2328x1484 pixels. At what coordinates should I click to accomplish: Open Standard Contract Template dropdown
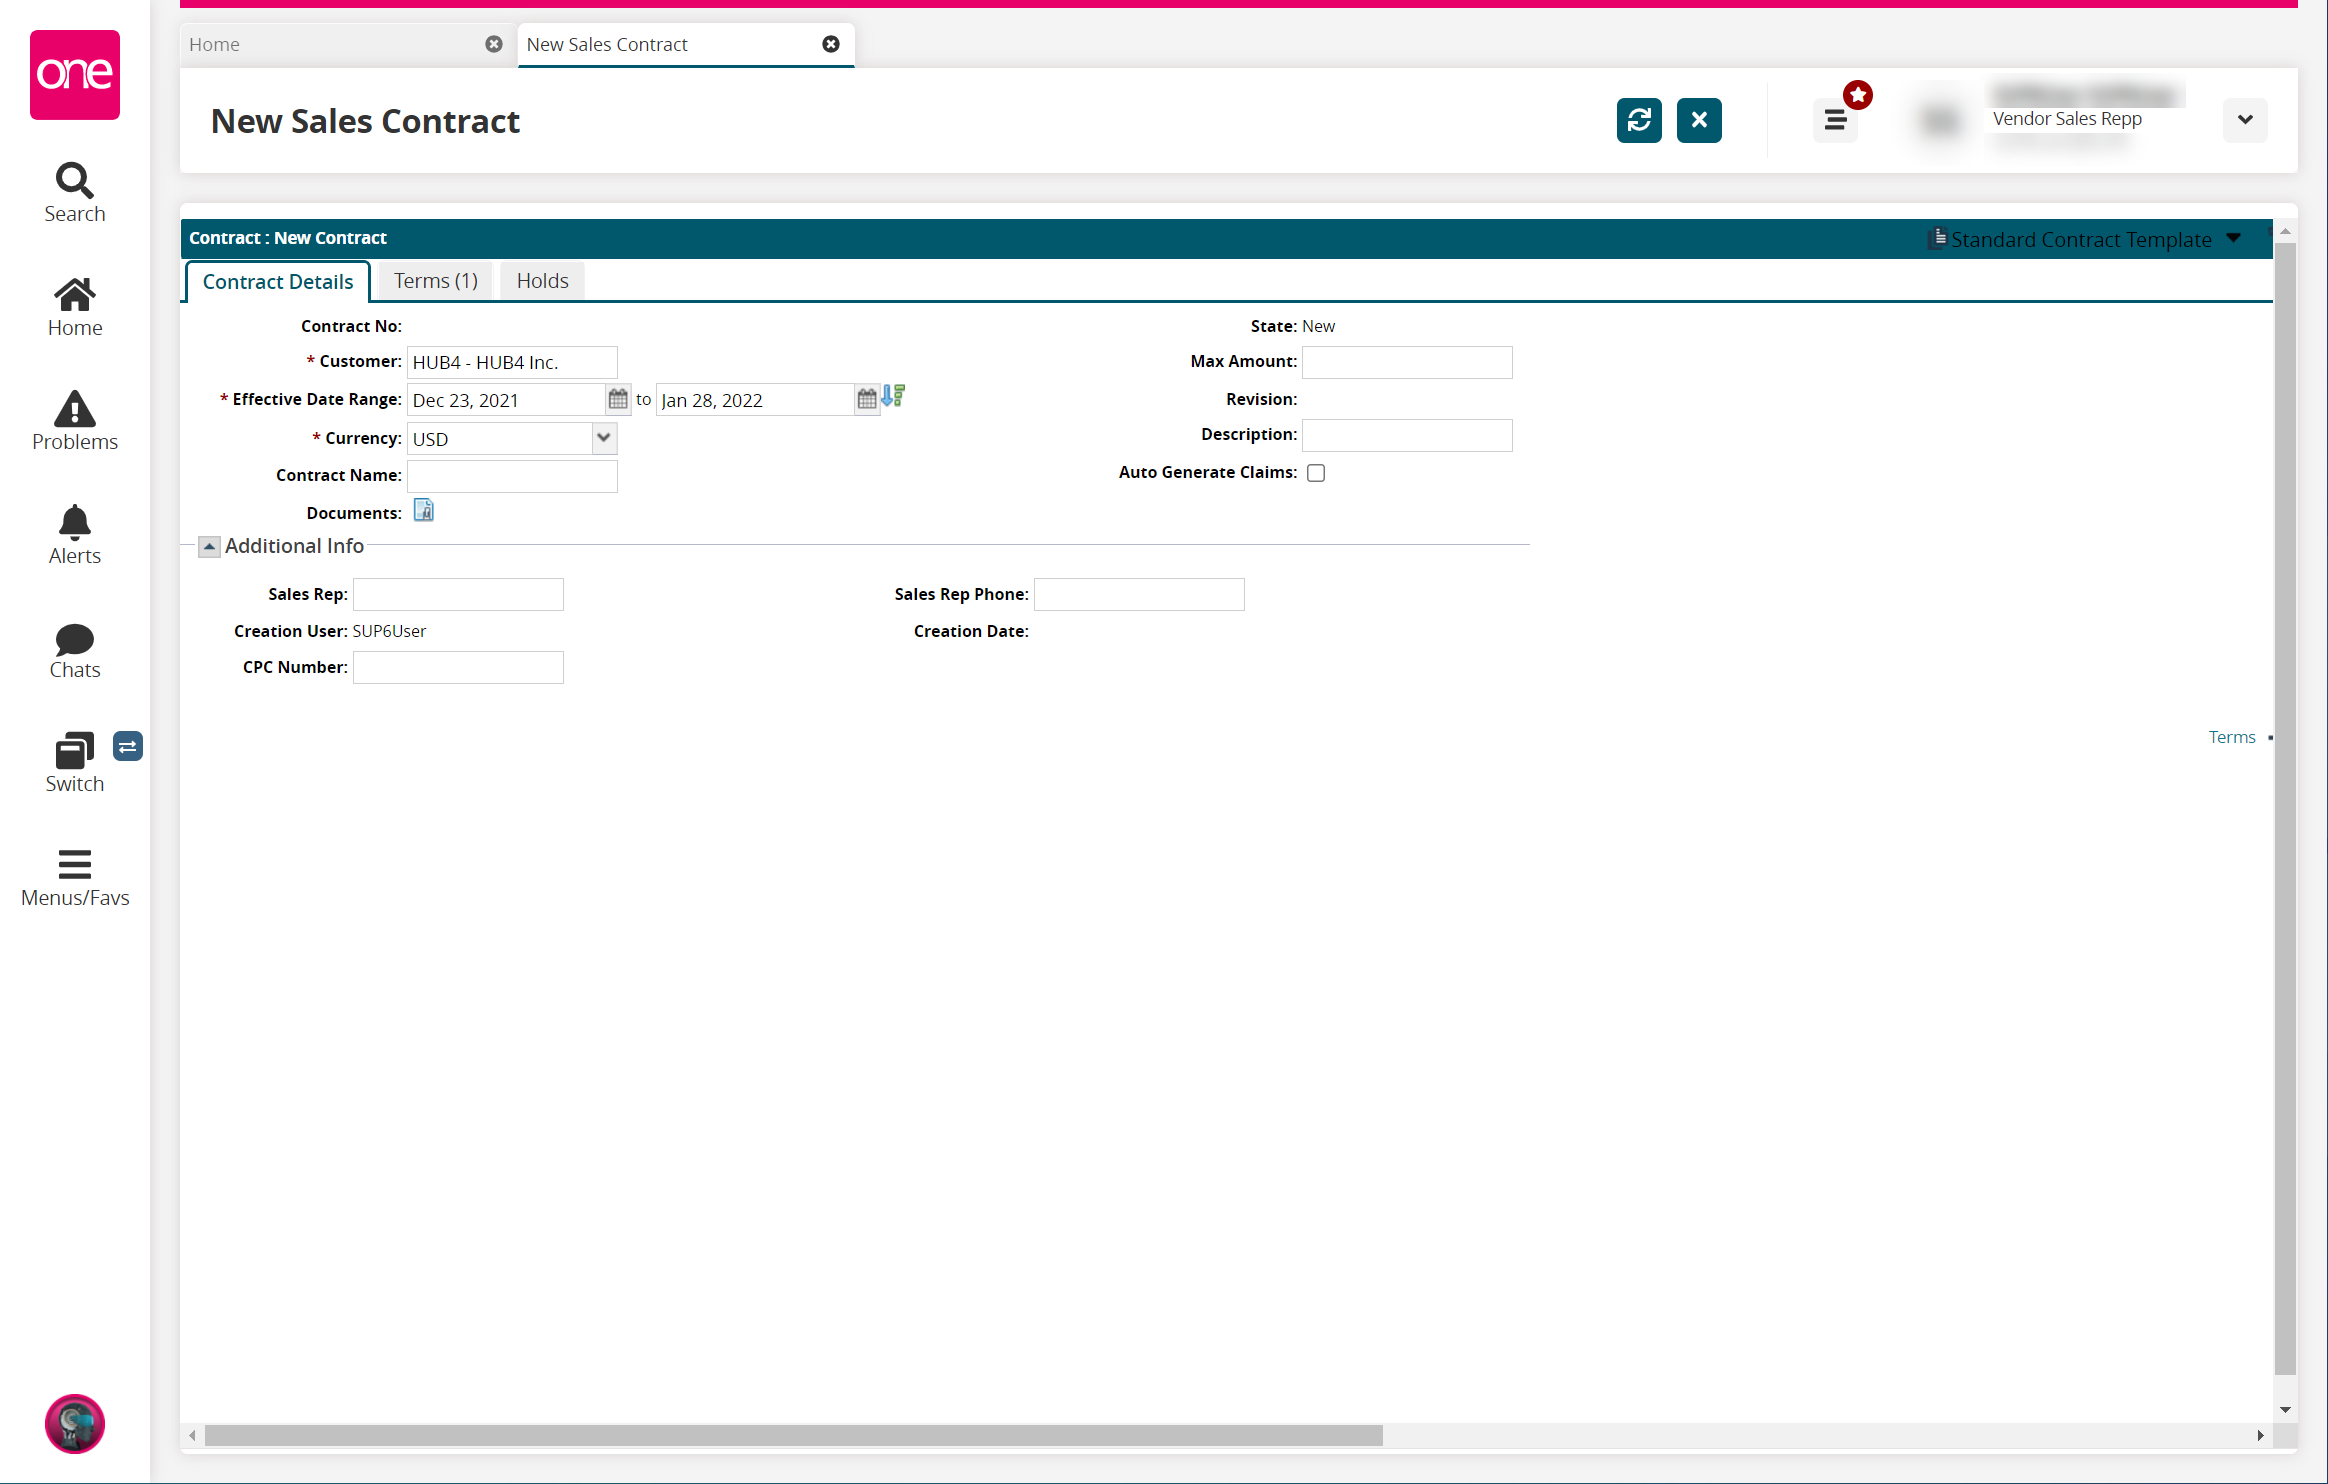pyautogui.click(x=2233, y=239)
